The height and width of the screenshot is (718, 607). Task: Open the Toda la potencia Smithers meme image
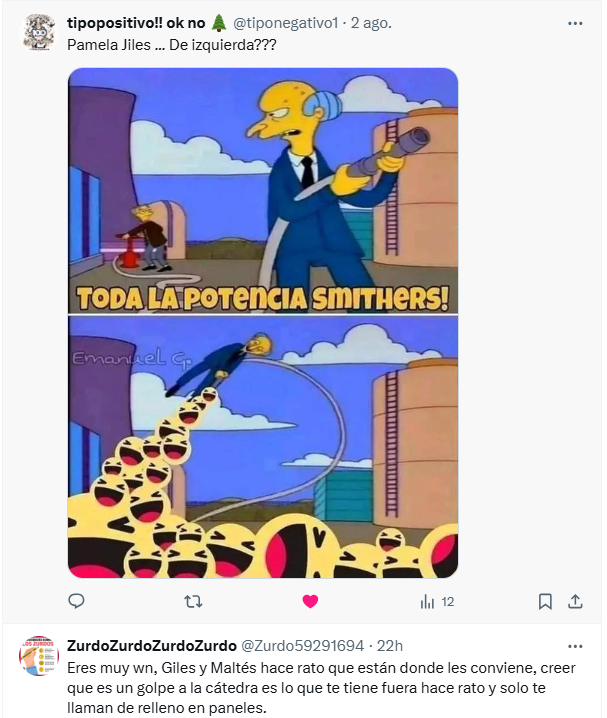[263, 190]
